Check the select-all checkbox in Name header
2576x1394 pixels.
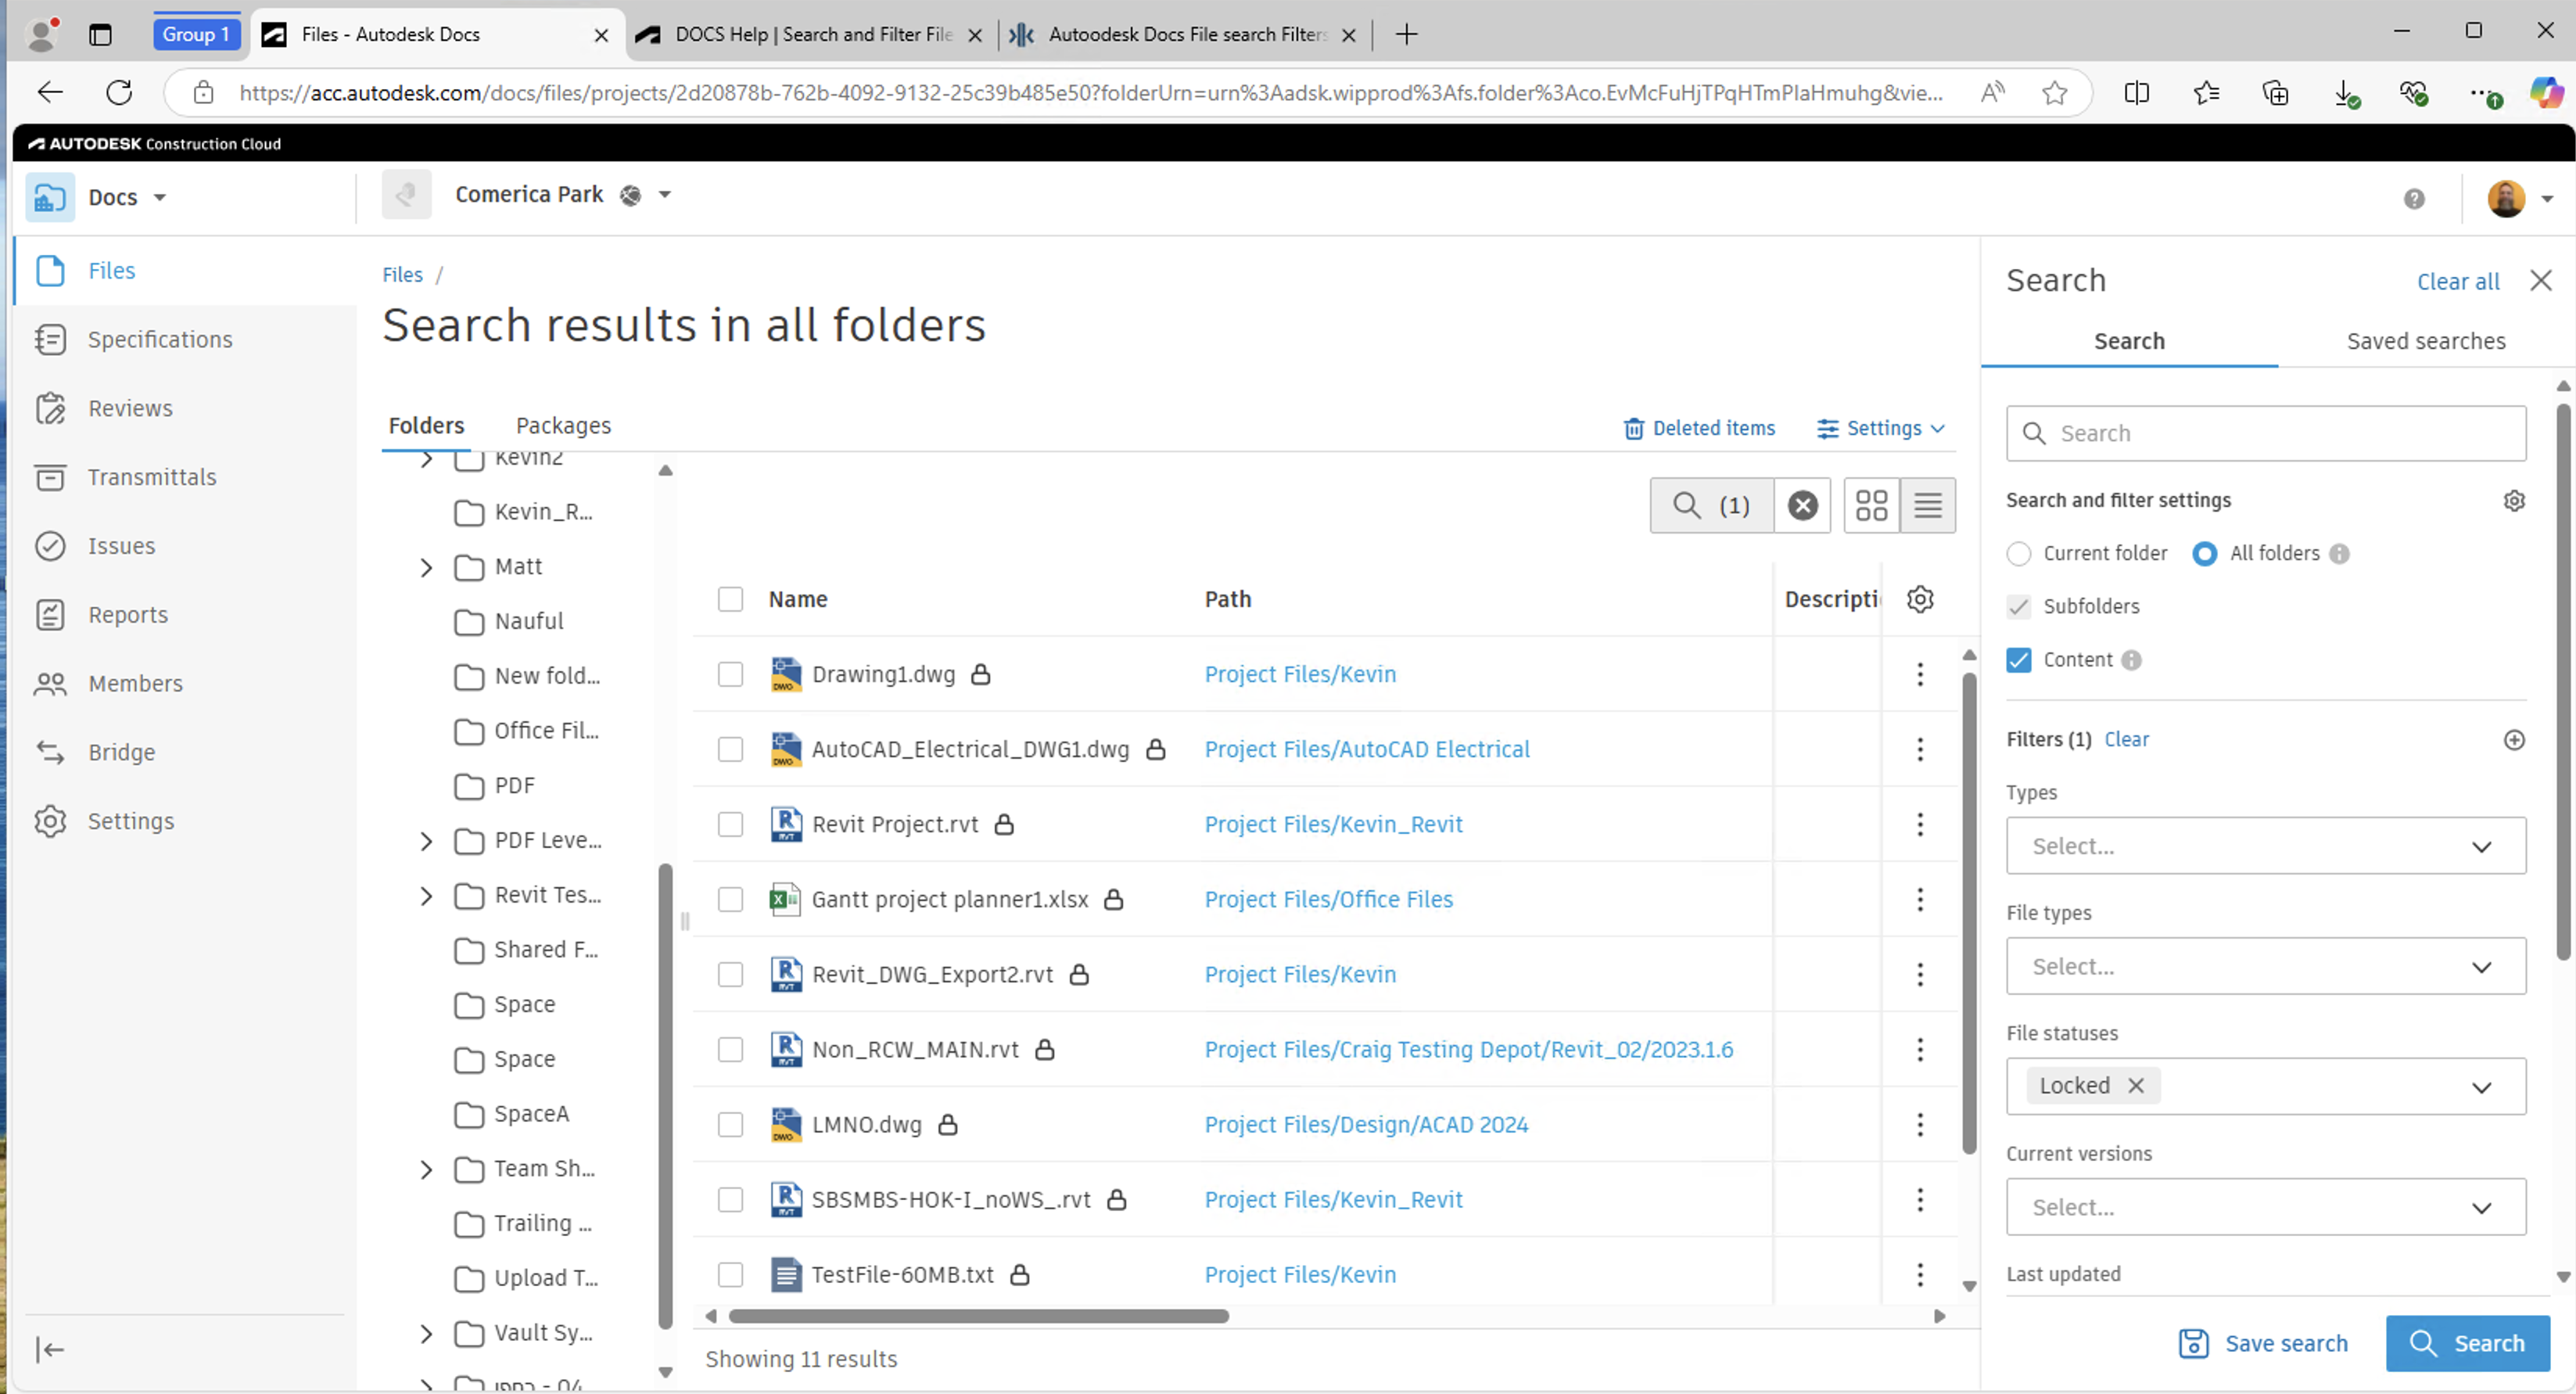pos(730,599)
